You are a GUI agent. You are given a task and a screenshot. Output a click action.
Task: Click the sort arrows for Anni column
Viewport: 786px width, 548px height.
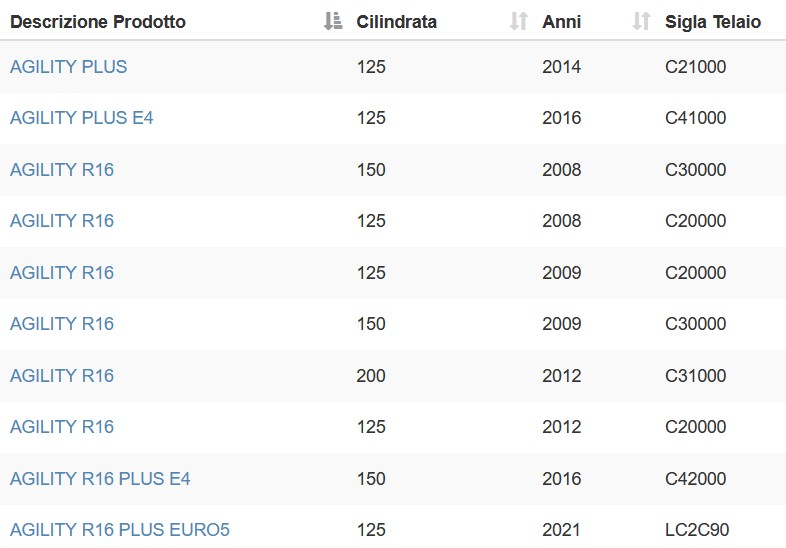642,21
